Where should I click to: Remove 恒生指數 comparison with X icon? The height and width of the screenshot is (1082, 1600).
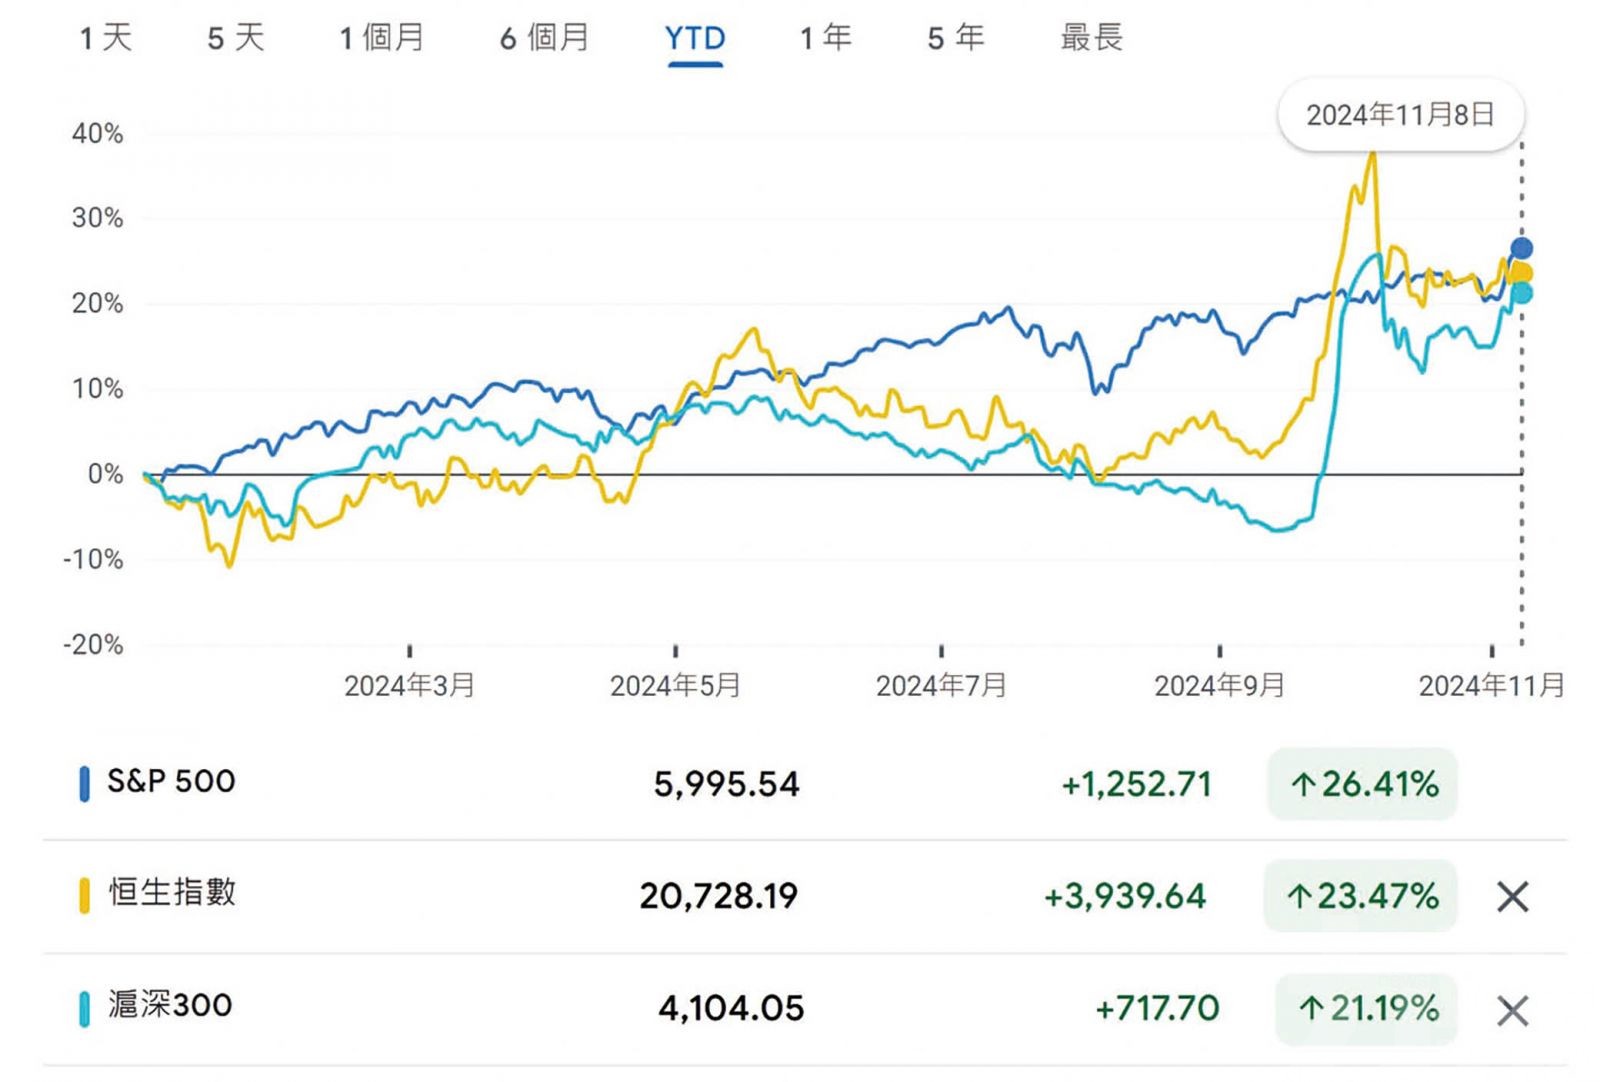[1513, 897]
